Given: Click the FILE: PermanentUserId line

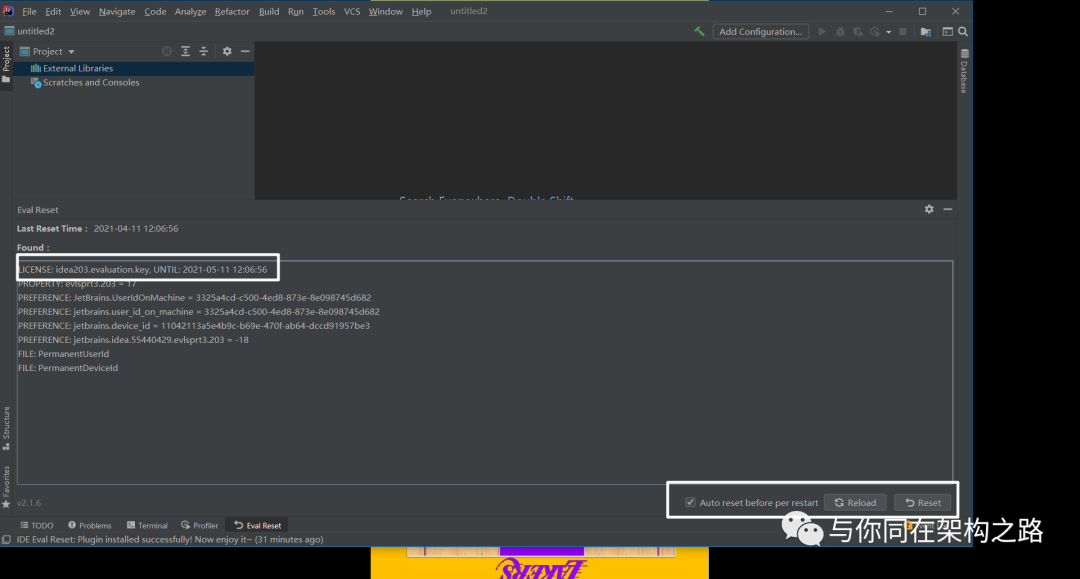Looking at the screenshot, I should (x=63, y=354).
